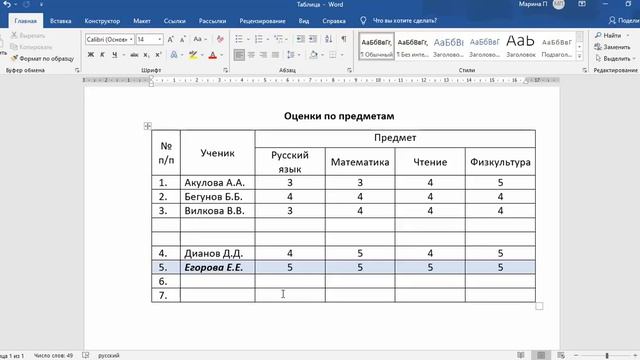Viewport: 640px width, 360px height.
Task: Click Replace (Заменить)
Action: (x=612, y=47)
